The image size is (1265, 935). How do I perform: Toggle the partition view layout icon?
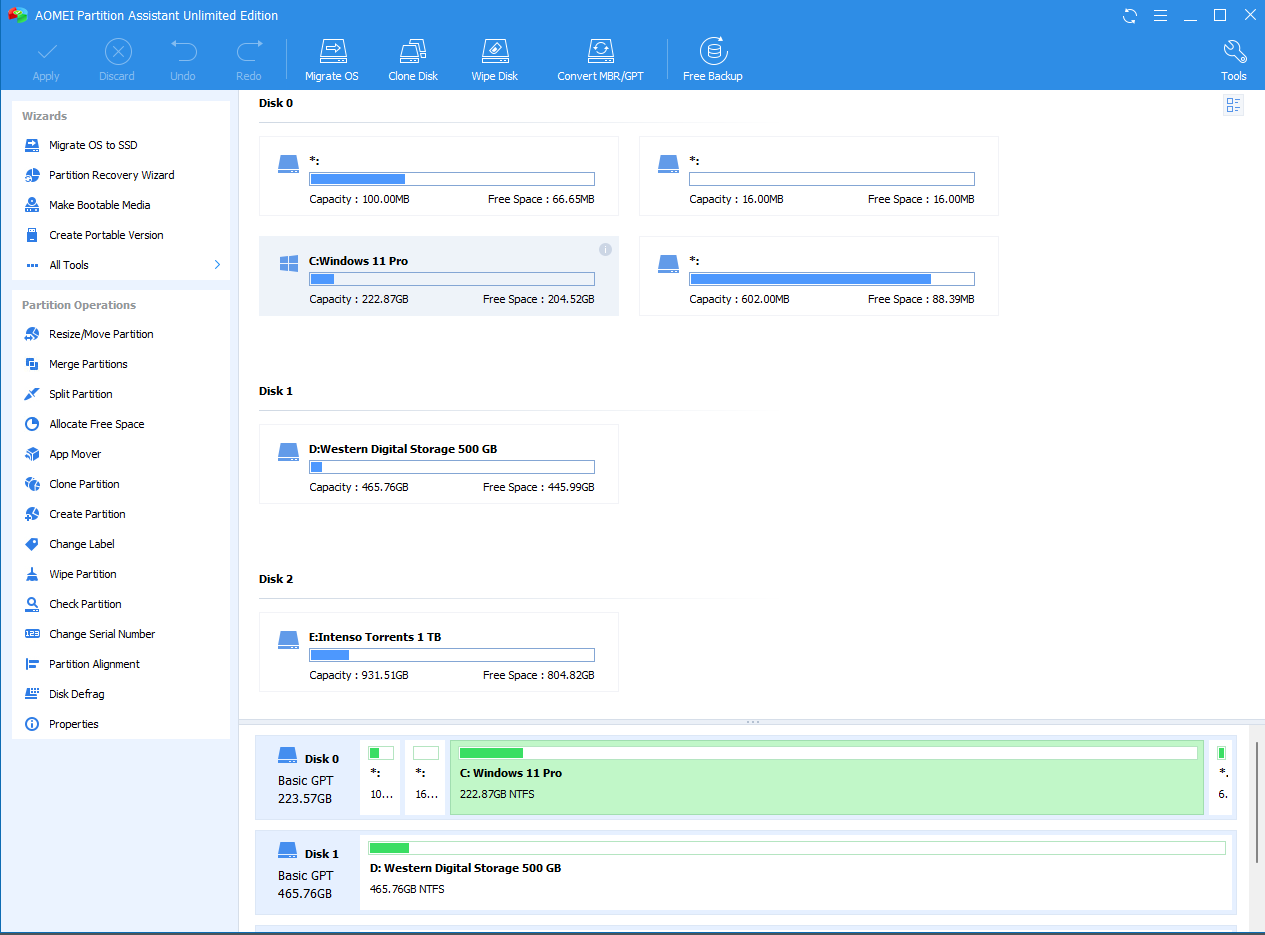point(1233,105)
